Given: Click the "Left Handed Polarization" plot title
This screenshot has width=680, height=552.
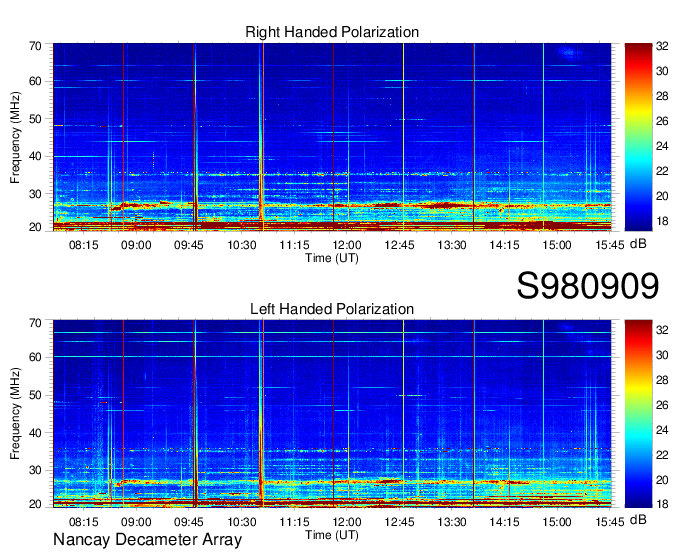Looking at the screenshot, I should click(x=332, y=309).
